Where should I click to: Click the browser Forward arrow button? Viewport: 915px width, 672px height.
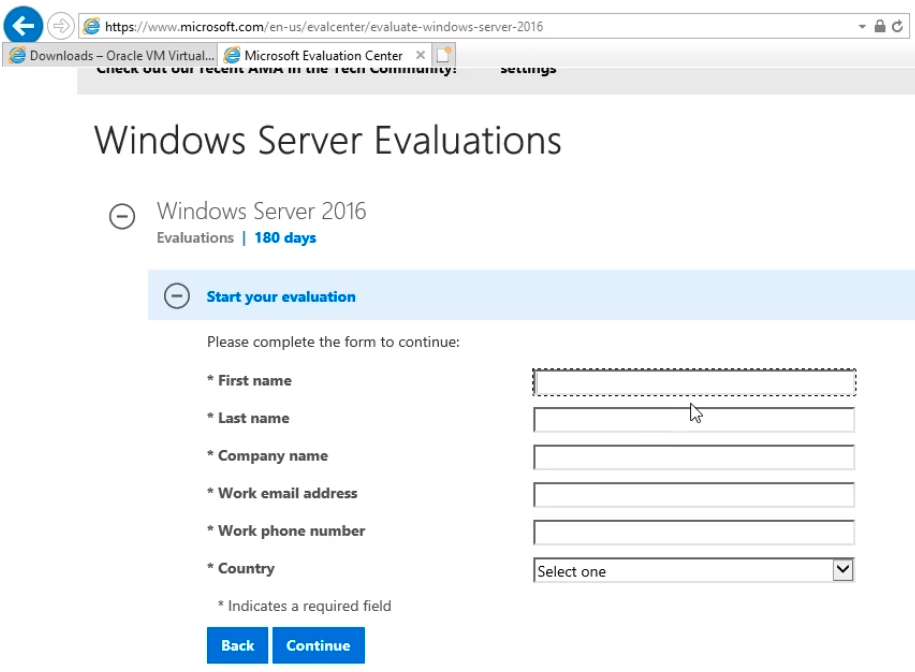coord(60,26)
